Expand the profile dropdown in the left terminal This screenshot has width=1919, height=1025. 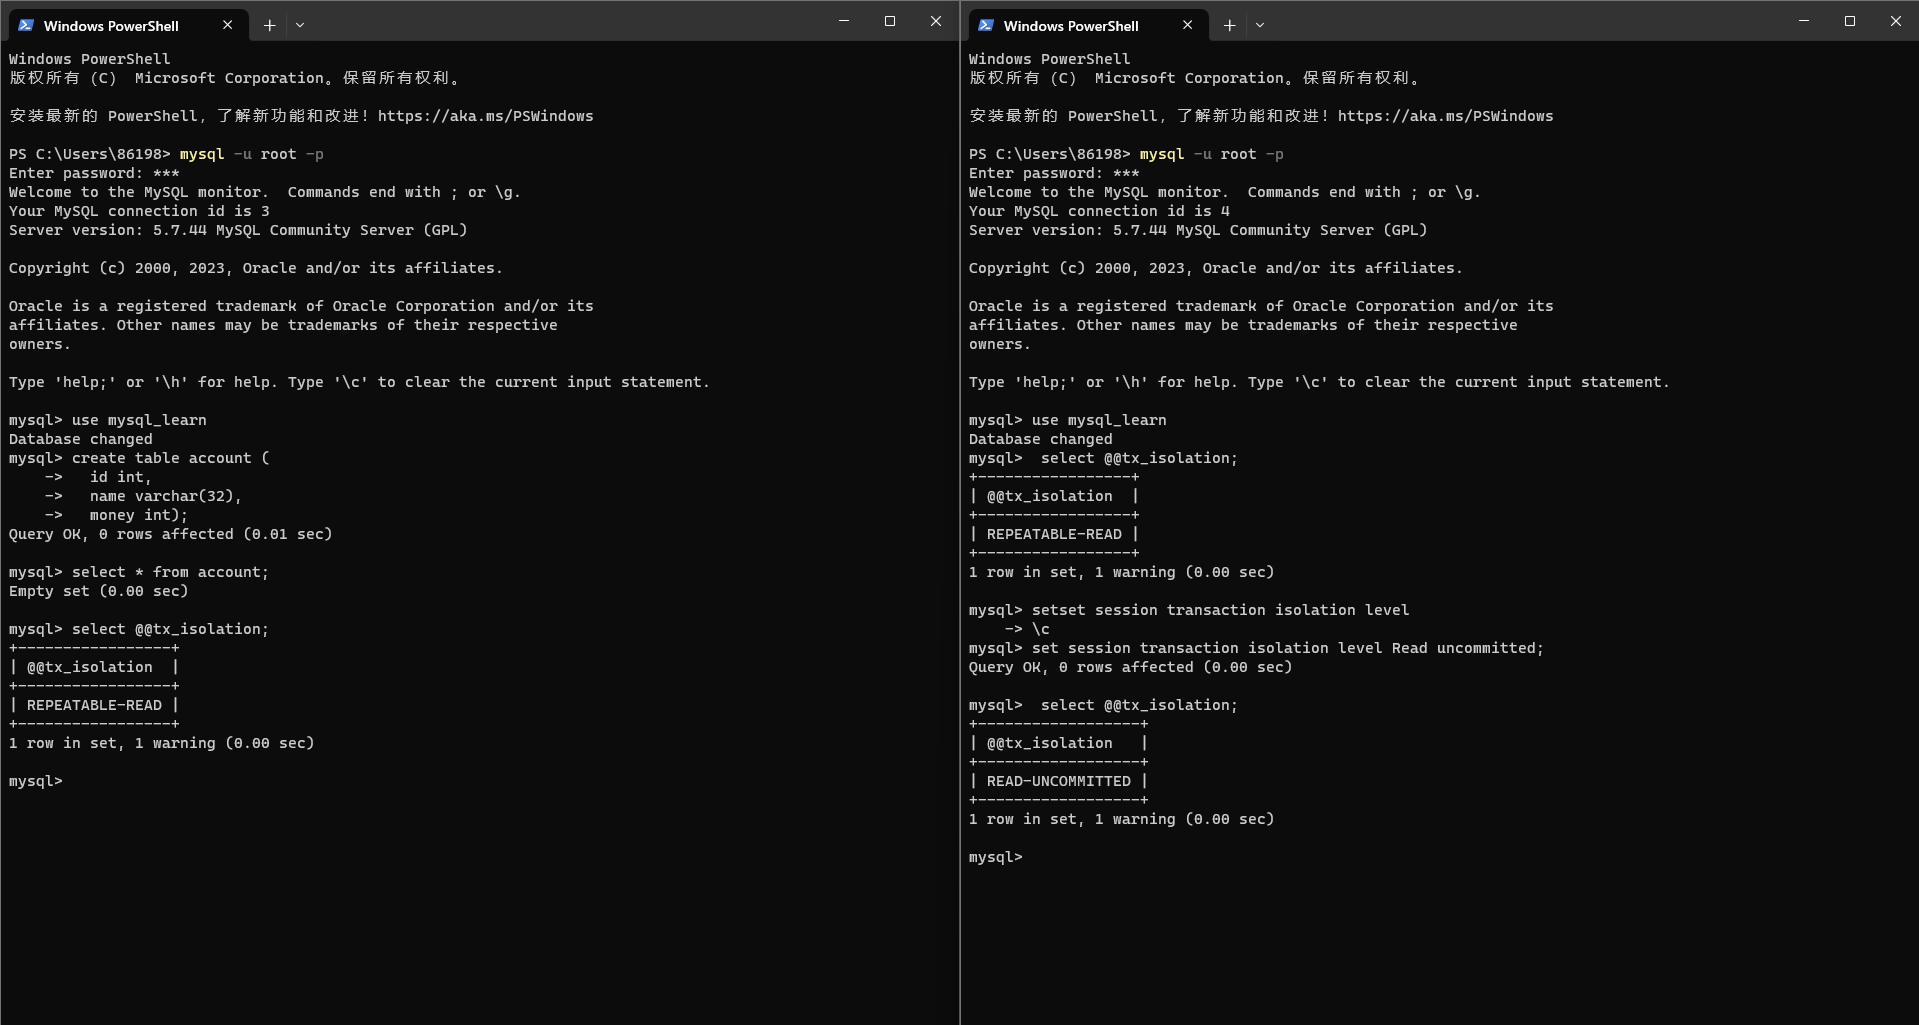point(300,25)
